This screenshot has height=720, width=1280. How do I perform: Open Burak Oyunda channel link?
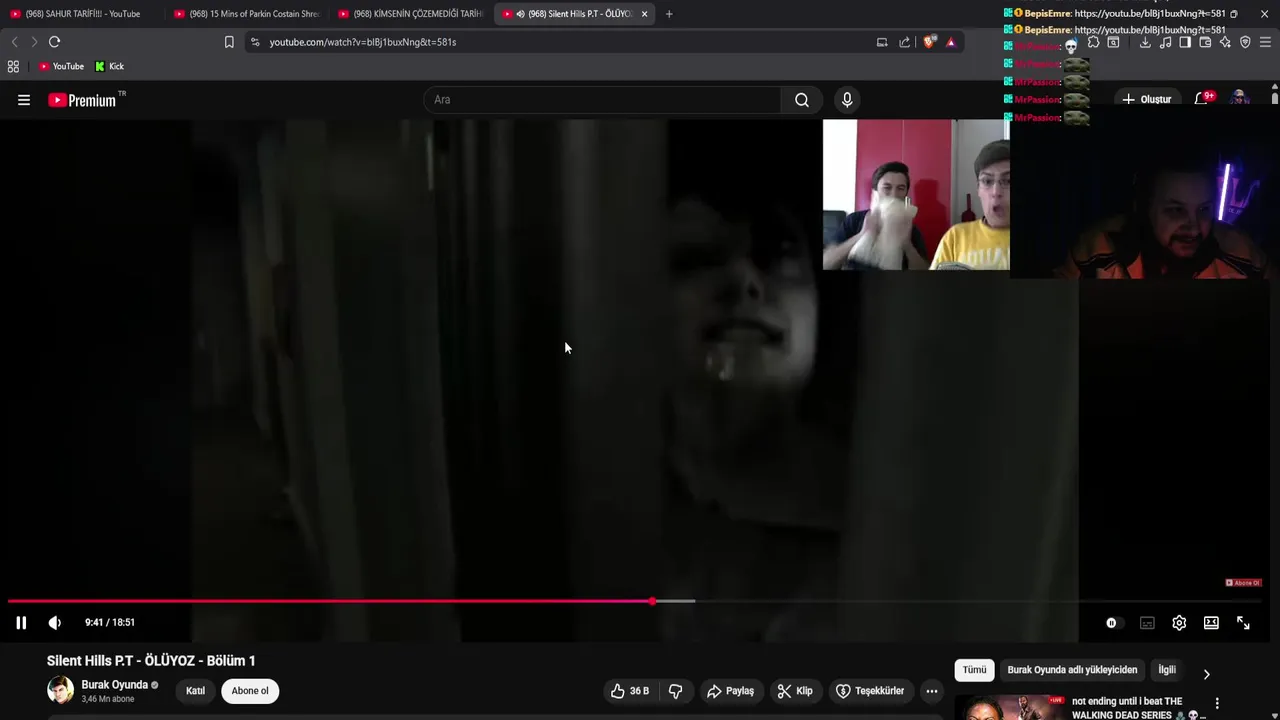tap(114, 685)
